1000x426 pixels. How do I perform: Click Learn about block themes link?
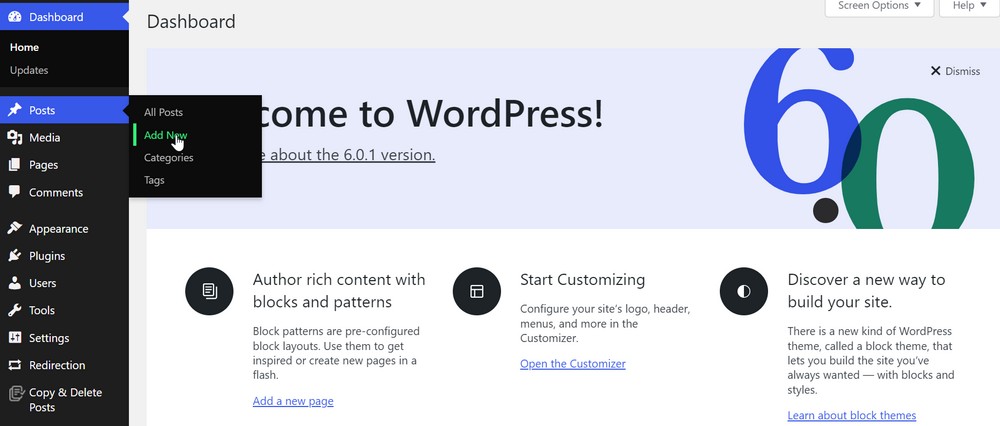(x=851, y=416)
